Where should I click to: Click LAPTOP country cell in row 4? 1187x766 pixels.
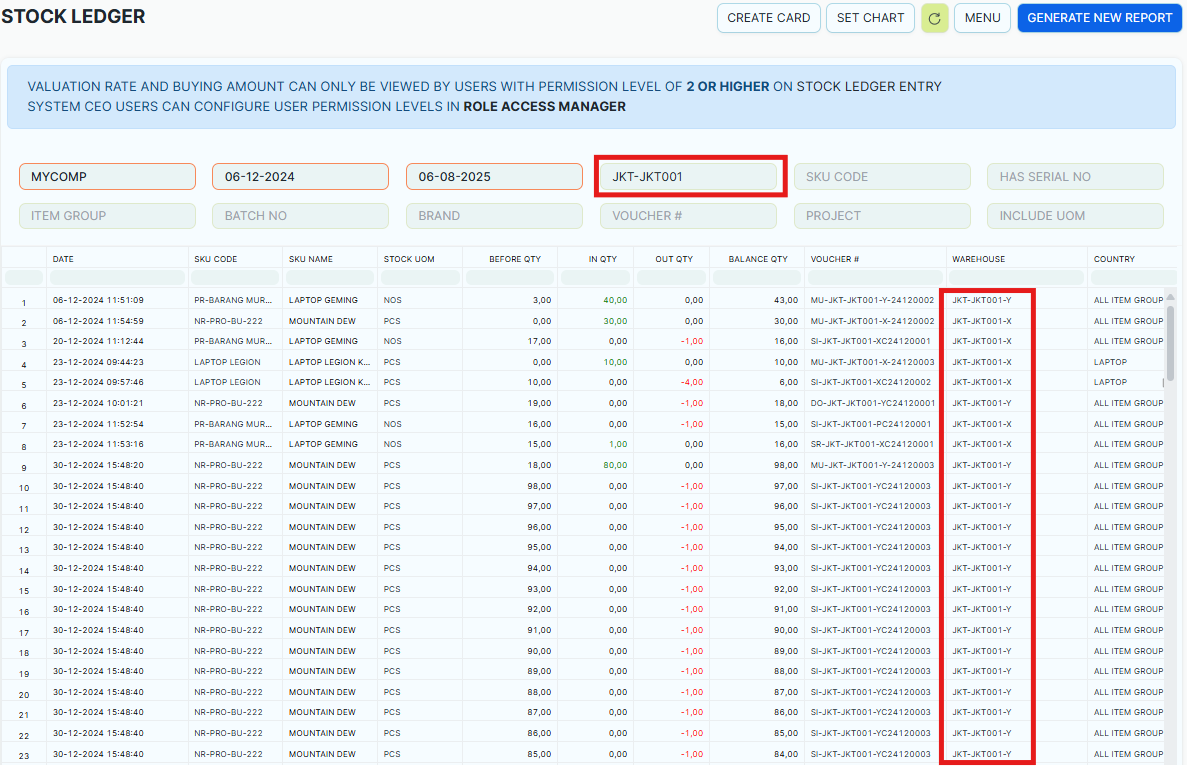pos(1110,362)
